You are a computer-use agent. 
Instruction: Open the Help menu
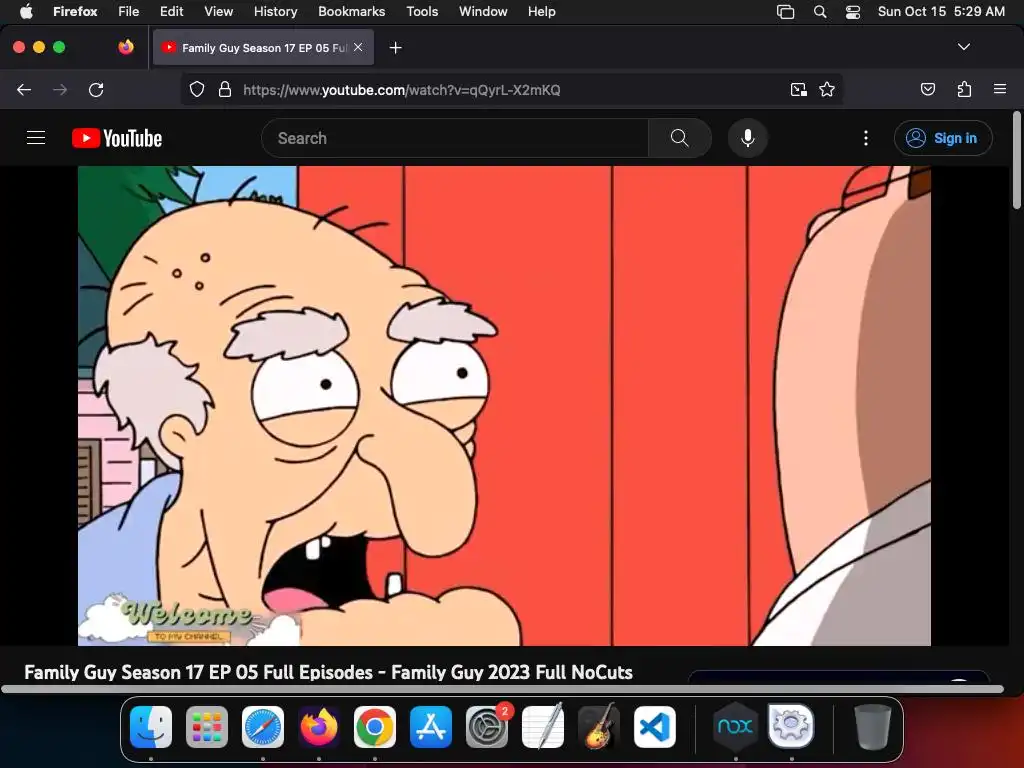(541, 11)
